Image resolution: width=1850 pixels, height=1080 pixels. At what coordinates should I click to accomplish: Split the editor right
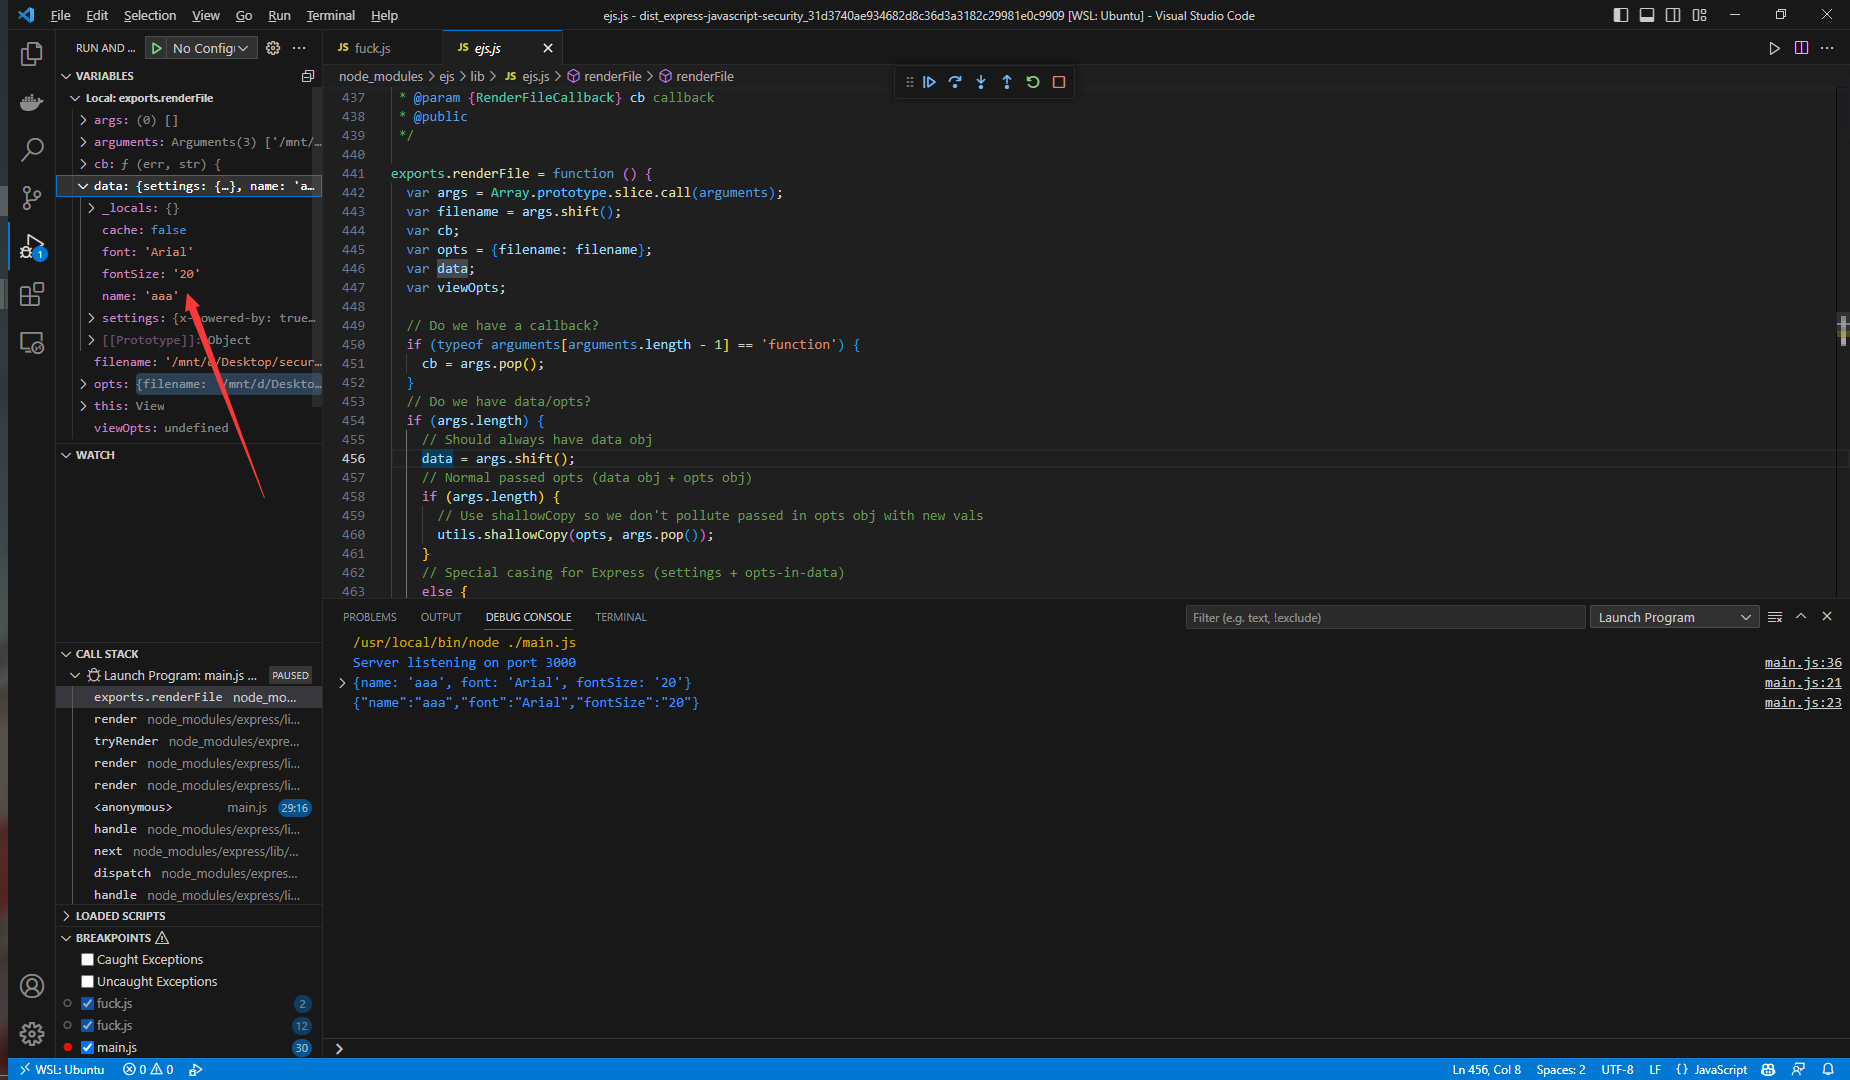pyautogui.click(x=1801, y=48)
